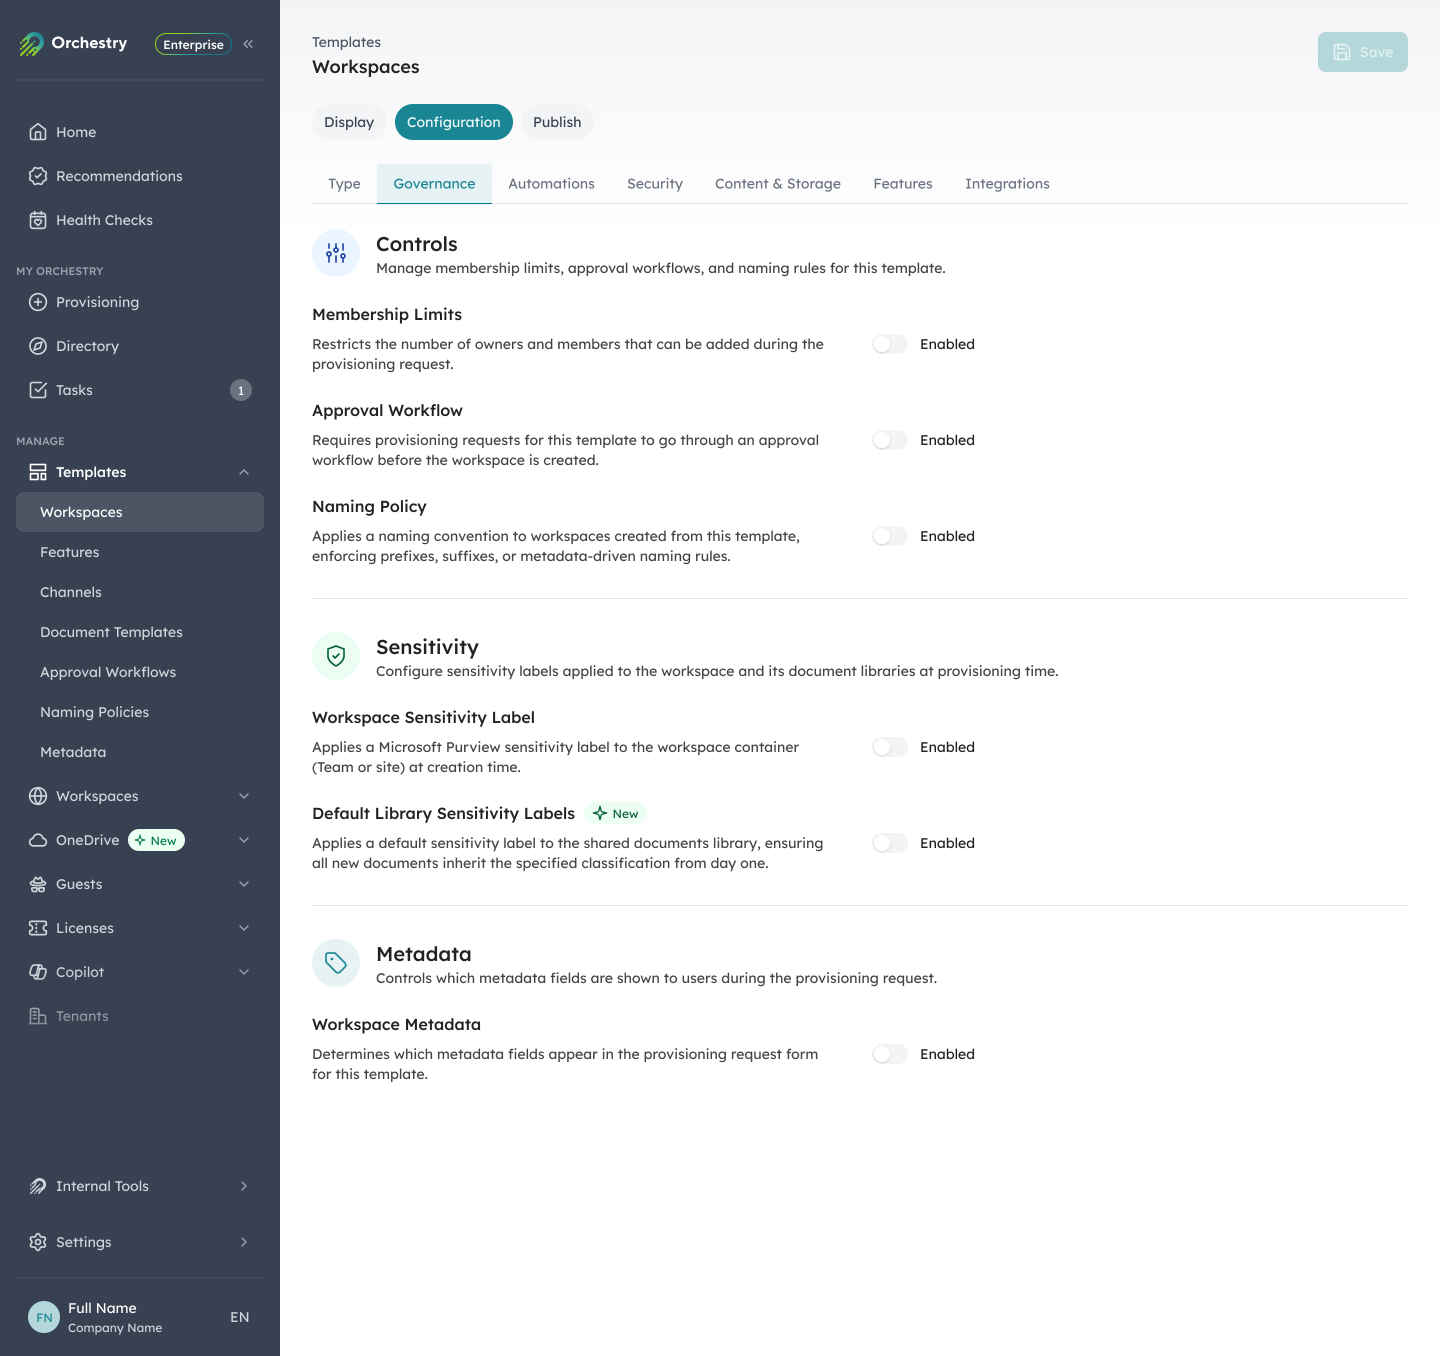Expand the OneDrive menu chevron
The height and width of the screenshot is (1356, 1440).
(244, 840)
